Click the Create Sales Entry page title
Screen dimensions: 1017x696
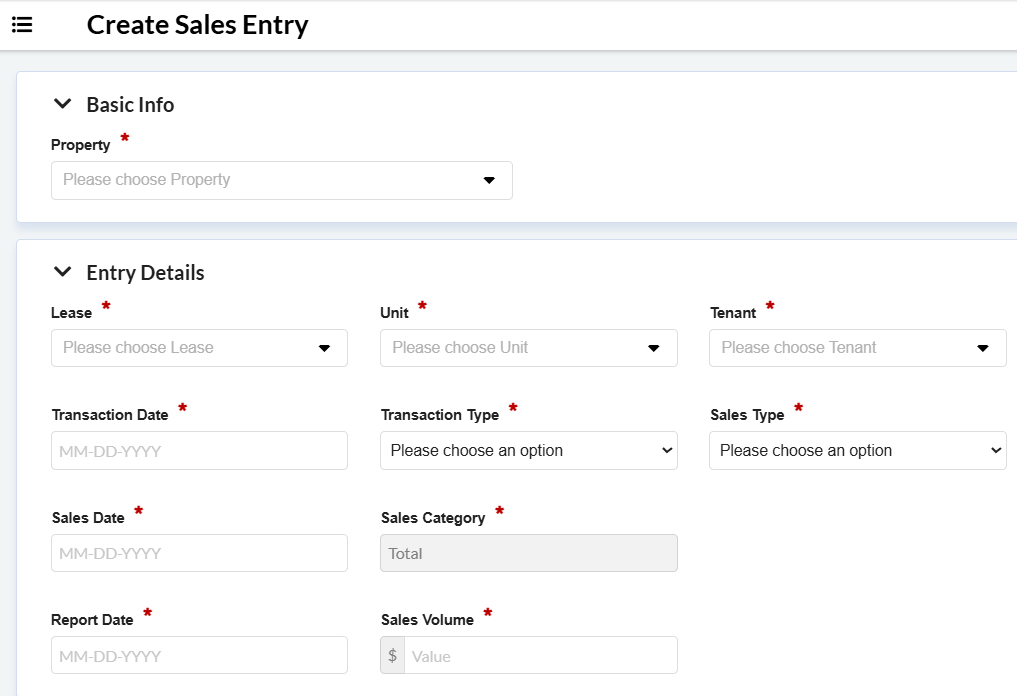[x=197, y=25]
